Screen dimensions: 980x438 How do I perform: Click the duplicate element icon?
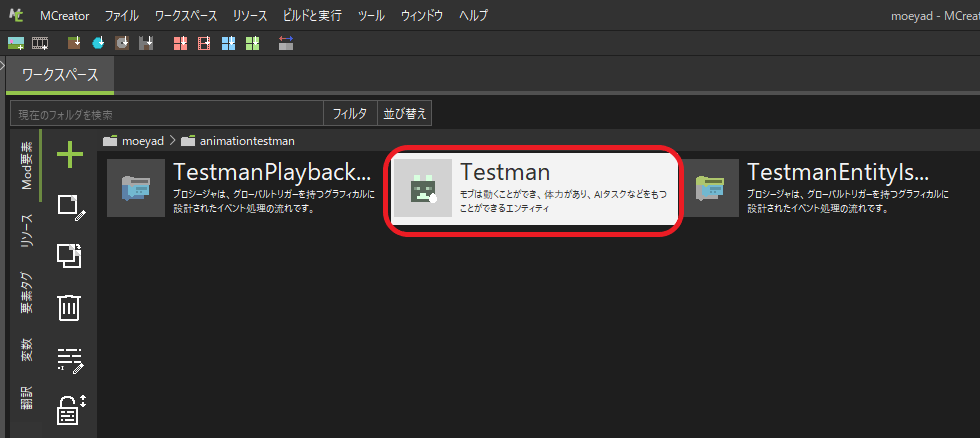(70, 256)
